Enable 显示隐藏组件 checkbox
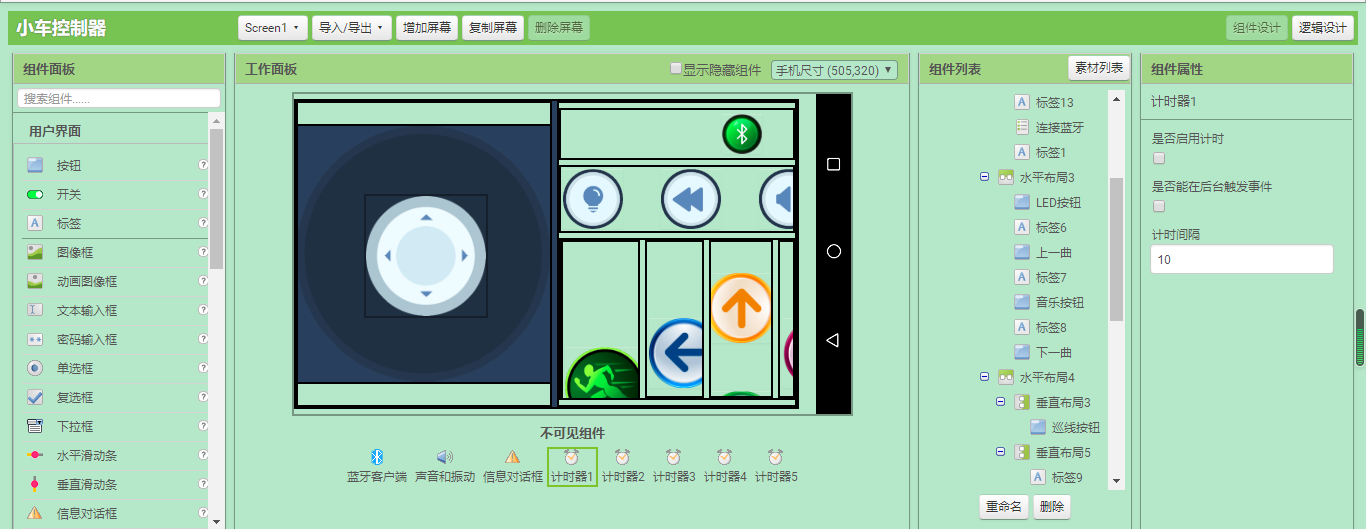The width and height of the screenshot is (1366, 529). coord(676,68)
